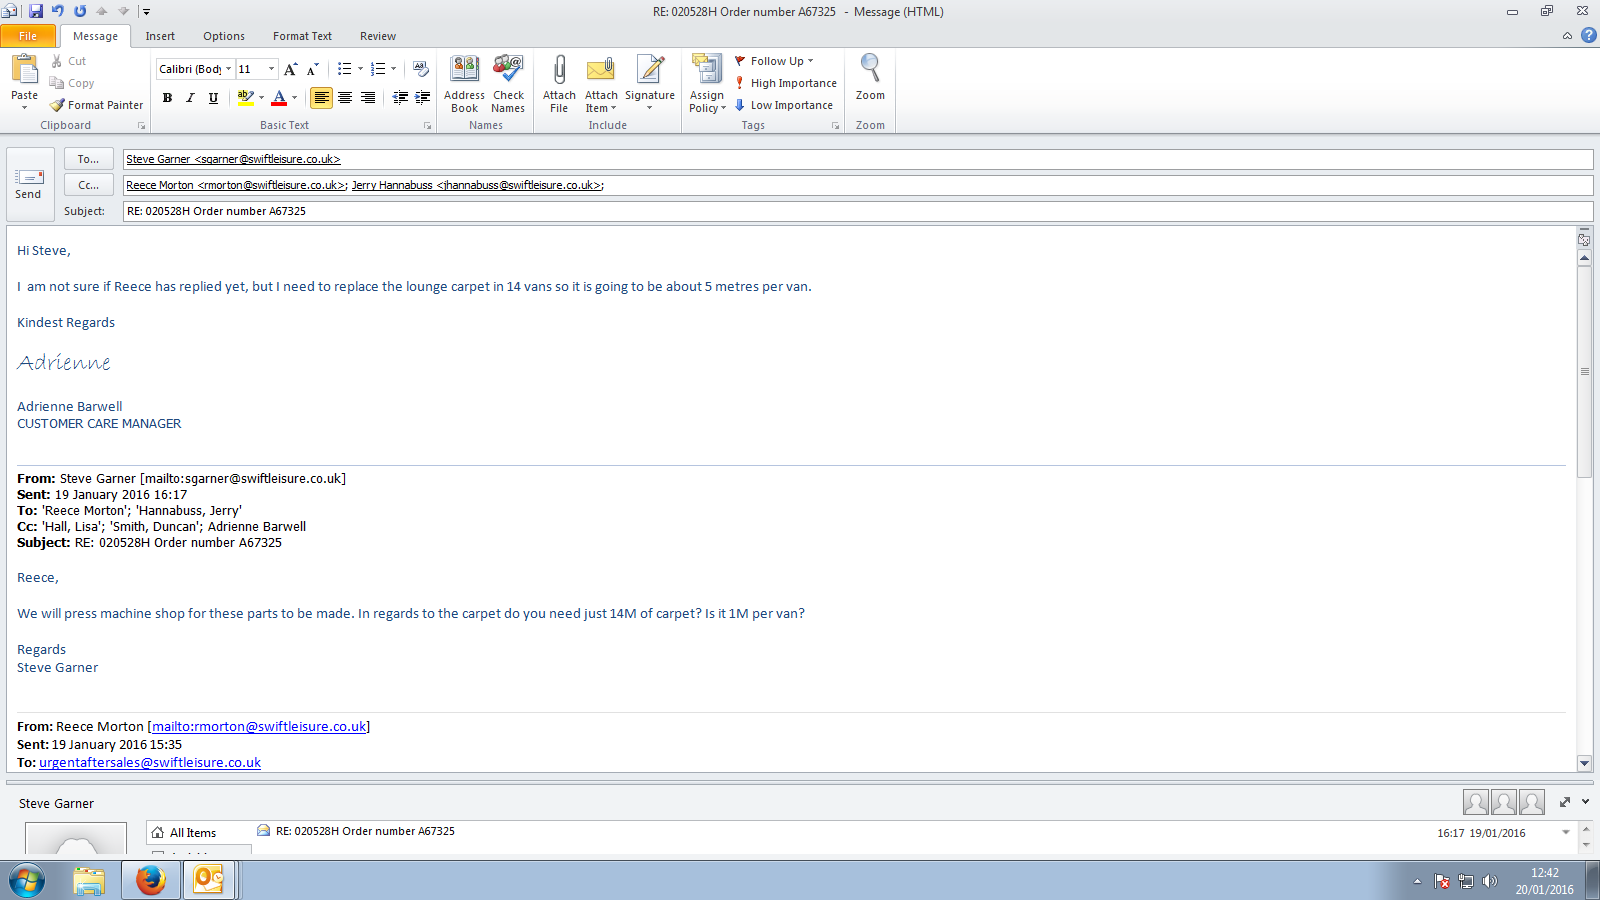The image size is (1600, 900).
Task: Open the rmorton@swiftleisure.co.uk mailto link
Action: (x=259, y=727)
